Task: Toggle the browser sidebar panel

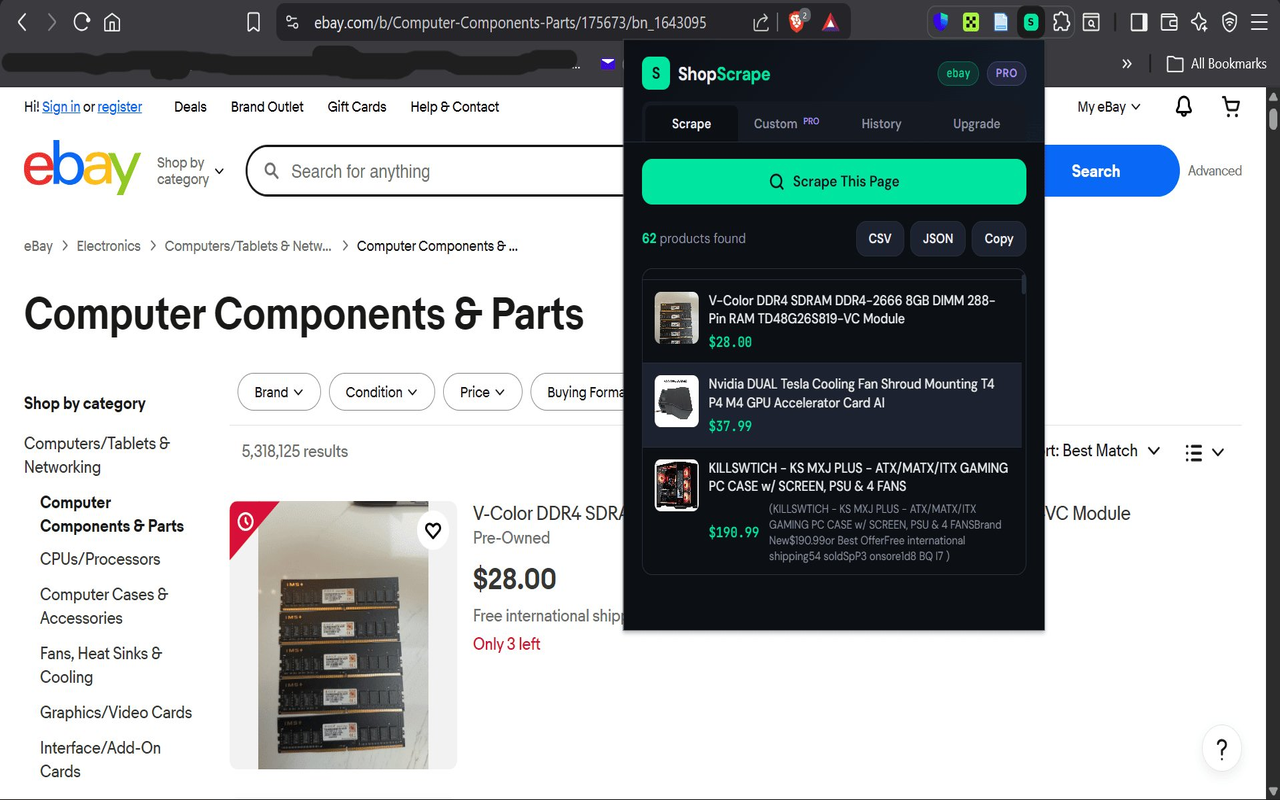Action: [1139, 22]
